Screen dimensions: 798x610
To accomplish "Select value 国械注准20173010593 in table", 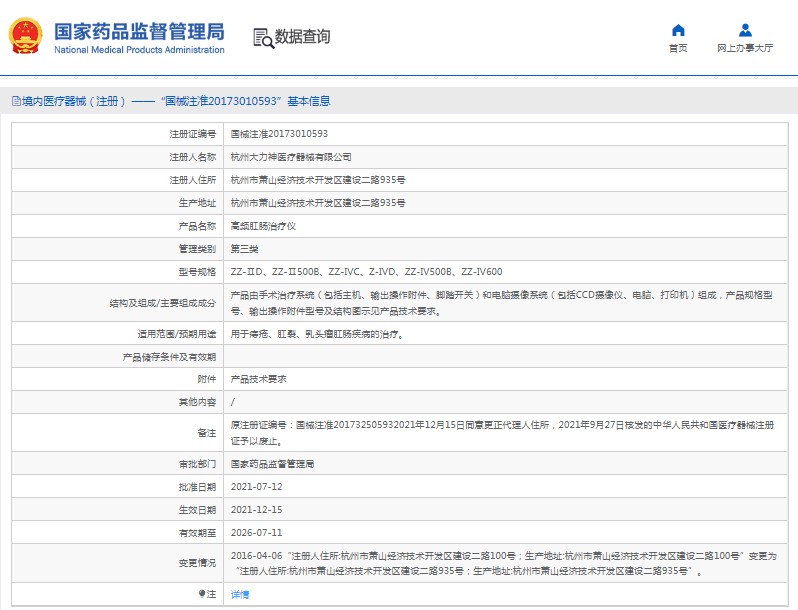I will pos(279,134).
